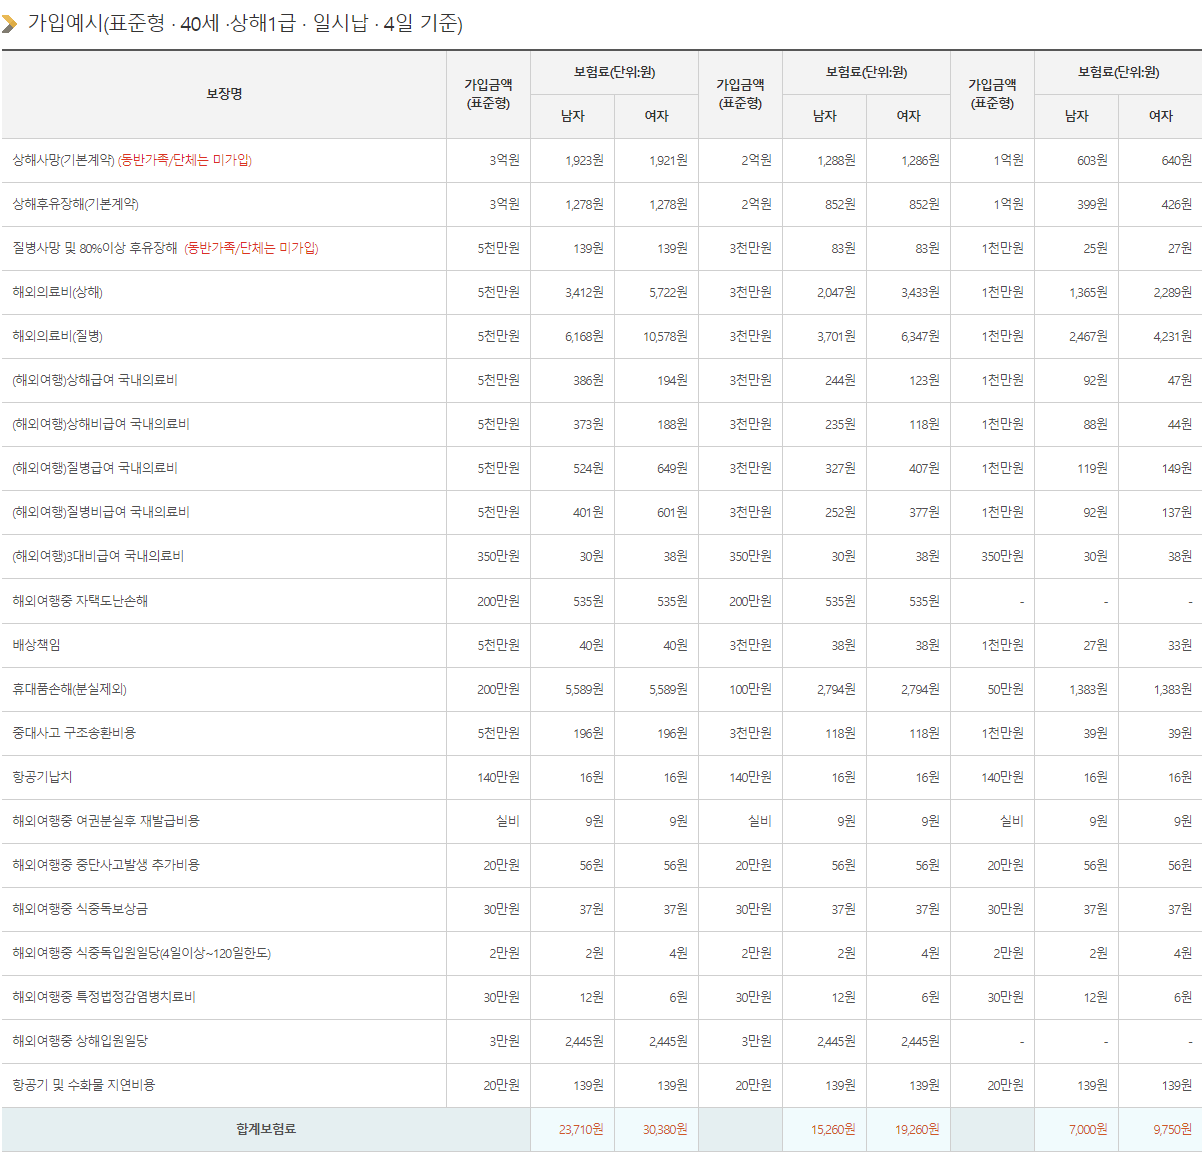The height and width of the screenshot is (1156, 1202).
Task: Click the 15,260원 total premium value
Action: 833,1130
